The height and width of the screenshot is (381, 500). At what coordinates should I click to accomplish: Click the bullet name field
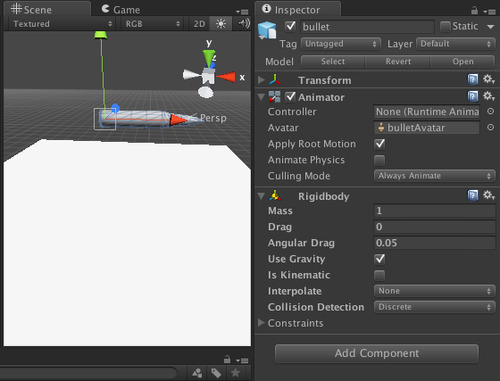pyautogui.click(x=367, y=27)
